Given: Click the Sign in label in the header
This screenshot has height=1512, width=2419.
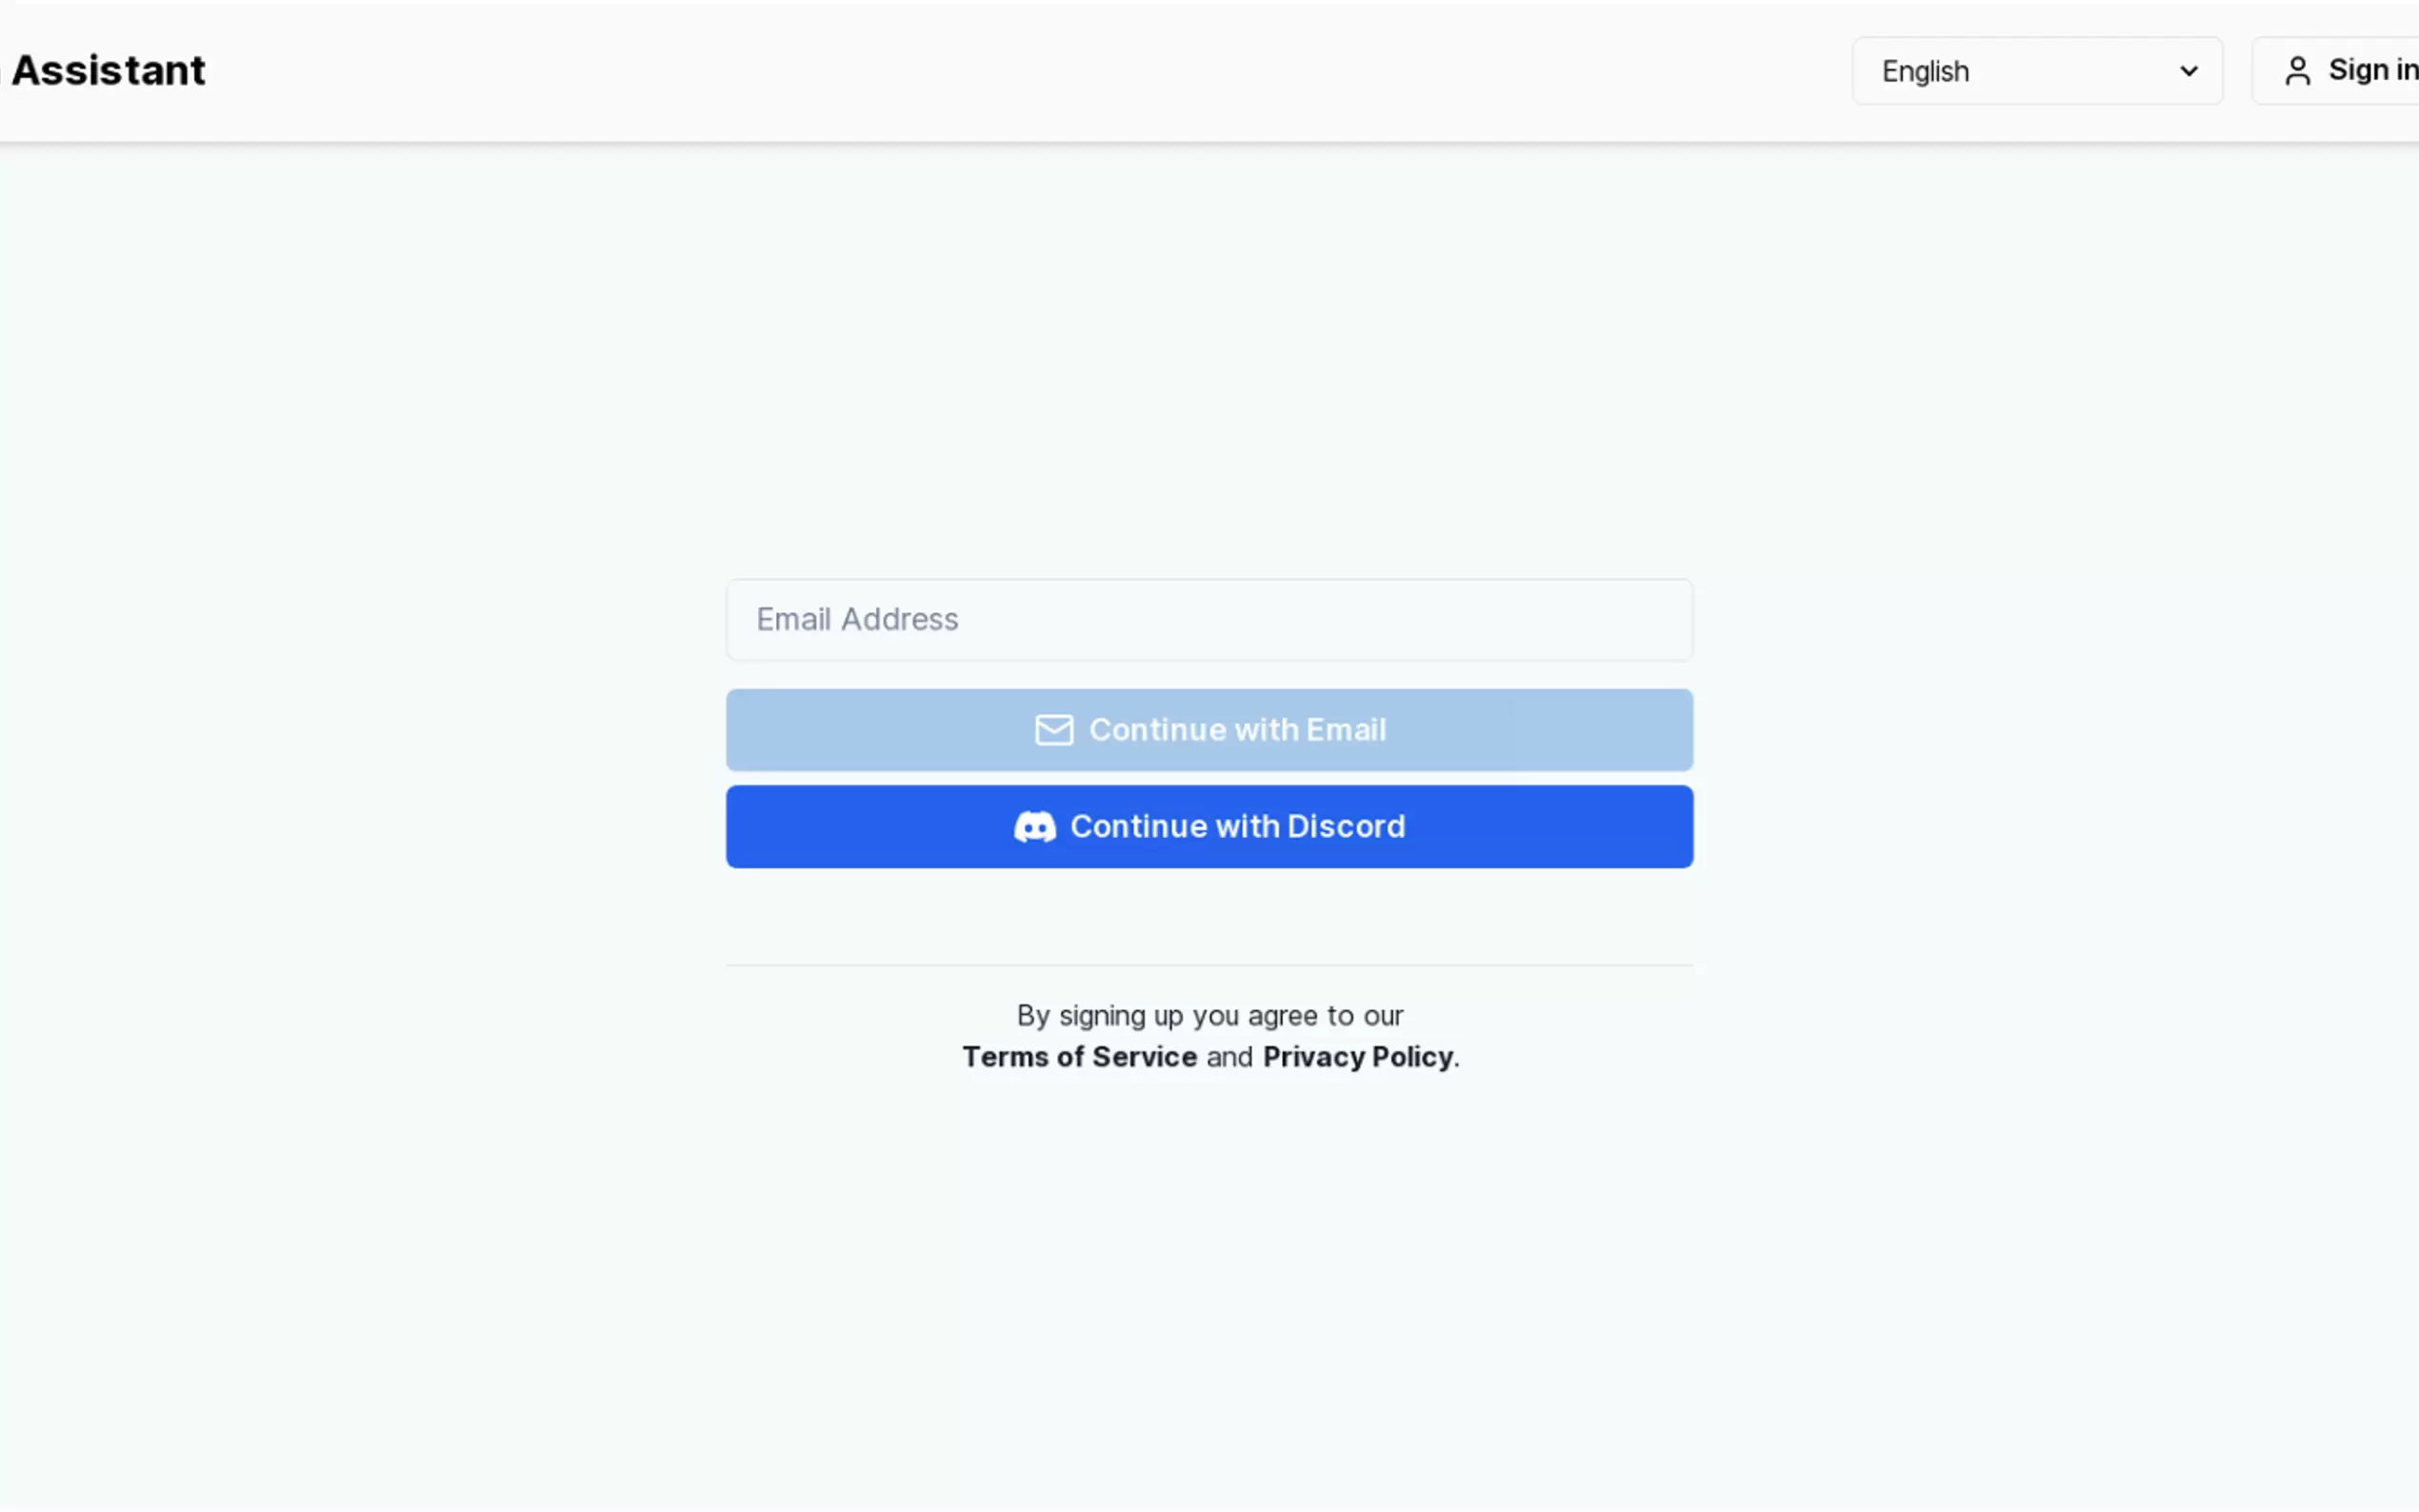Looking at the screenshot, I should click(x=2374, y=70).
